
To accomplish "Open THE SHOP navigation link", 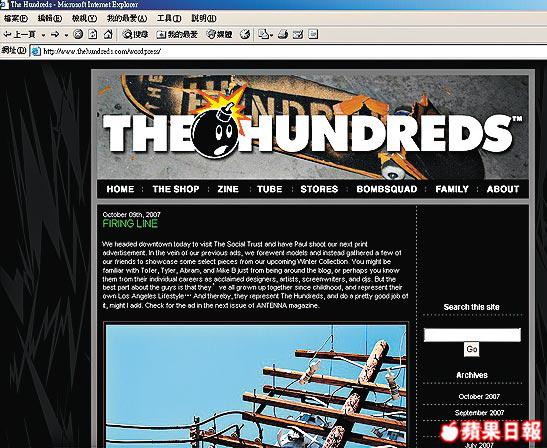I will [x=176, y=189].
